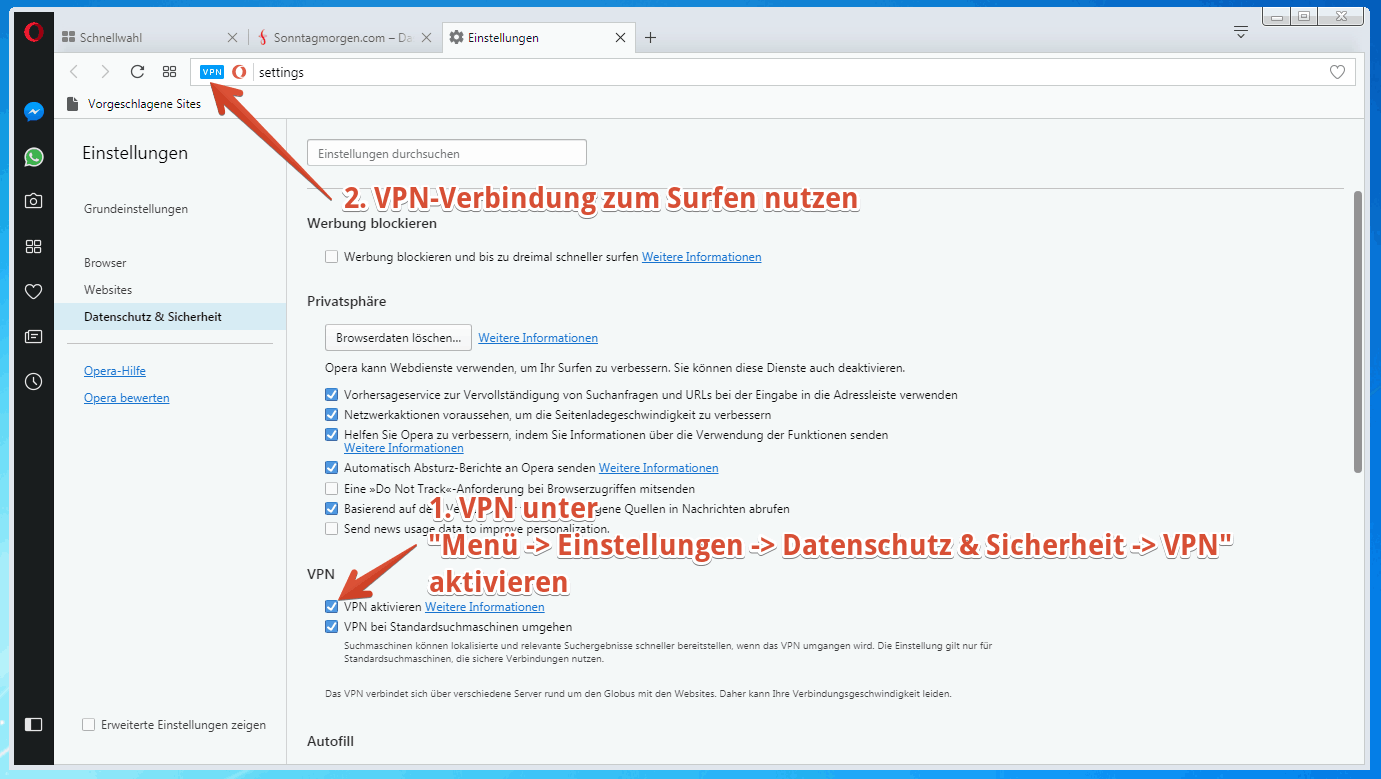The image size is (1381, 779).
Task: Click the settings page vertical scrollbar
Action: (1357, 330)
